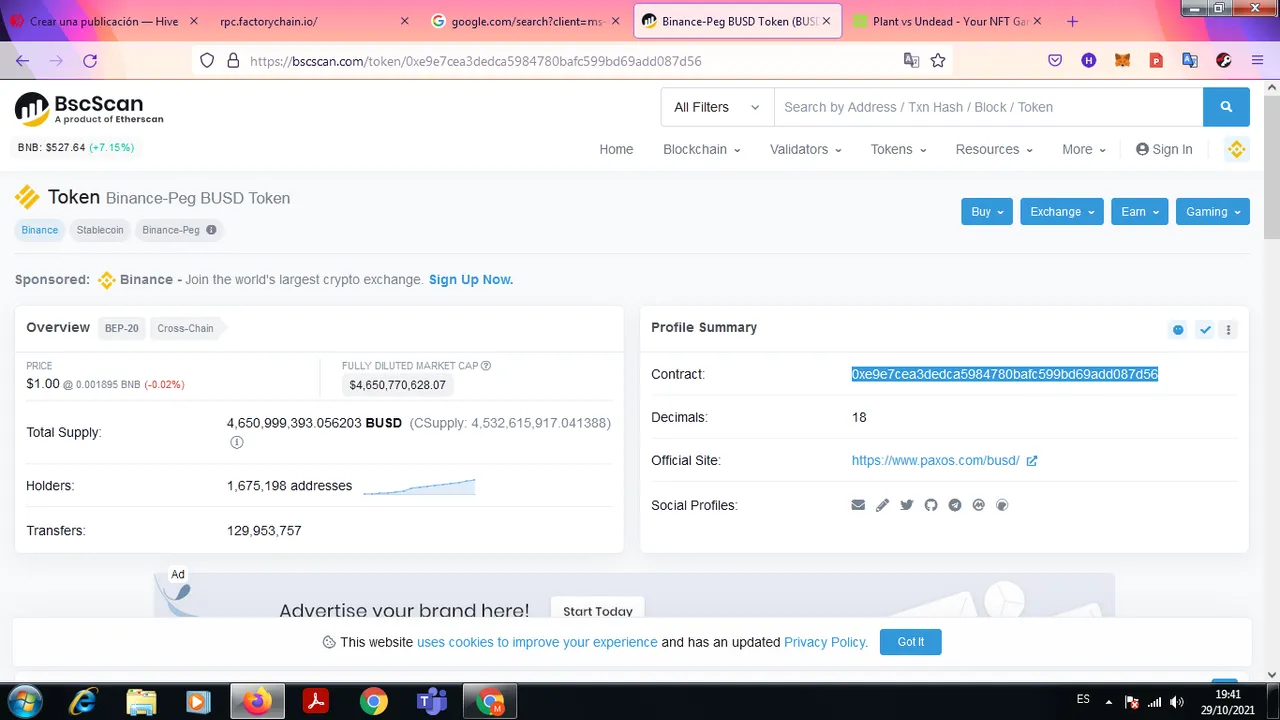Open 'uses cookies to improve your experience' link

click(537, 642)
